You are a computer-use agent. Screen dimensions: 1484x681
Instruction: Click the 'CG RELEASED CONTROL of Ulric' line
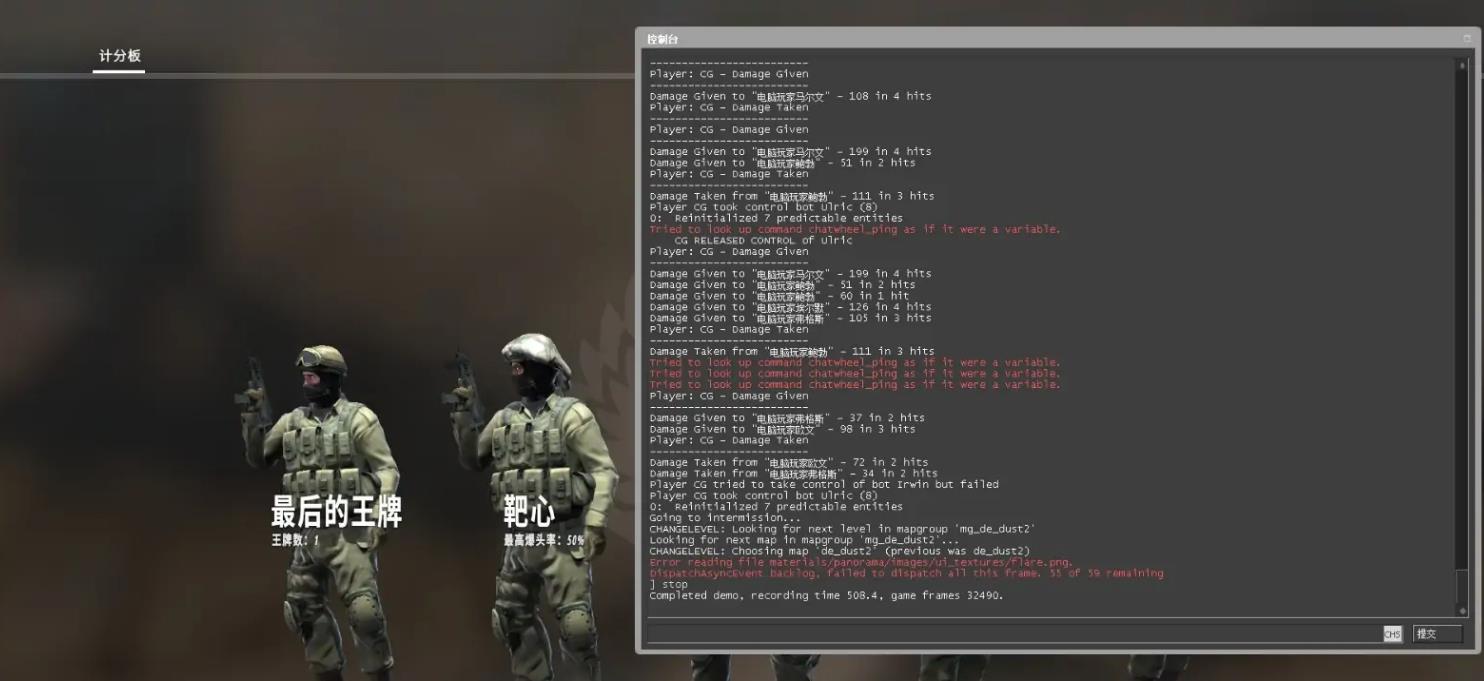coord(763,240)
